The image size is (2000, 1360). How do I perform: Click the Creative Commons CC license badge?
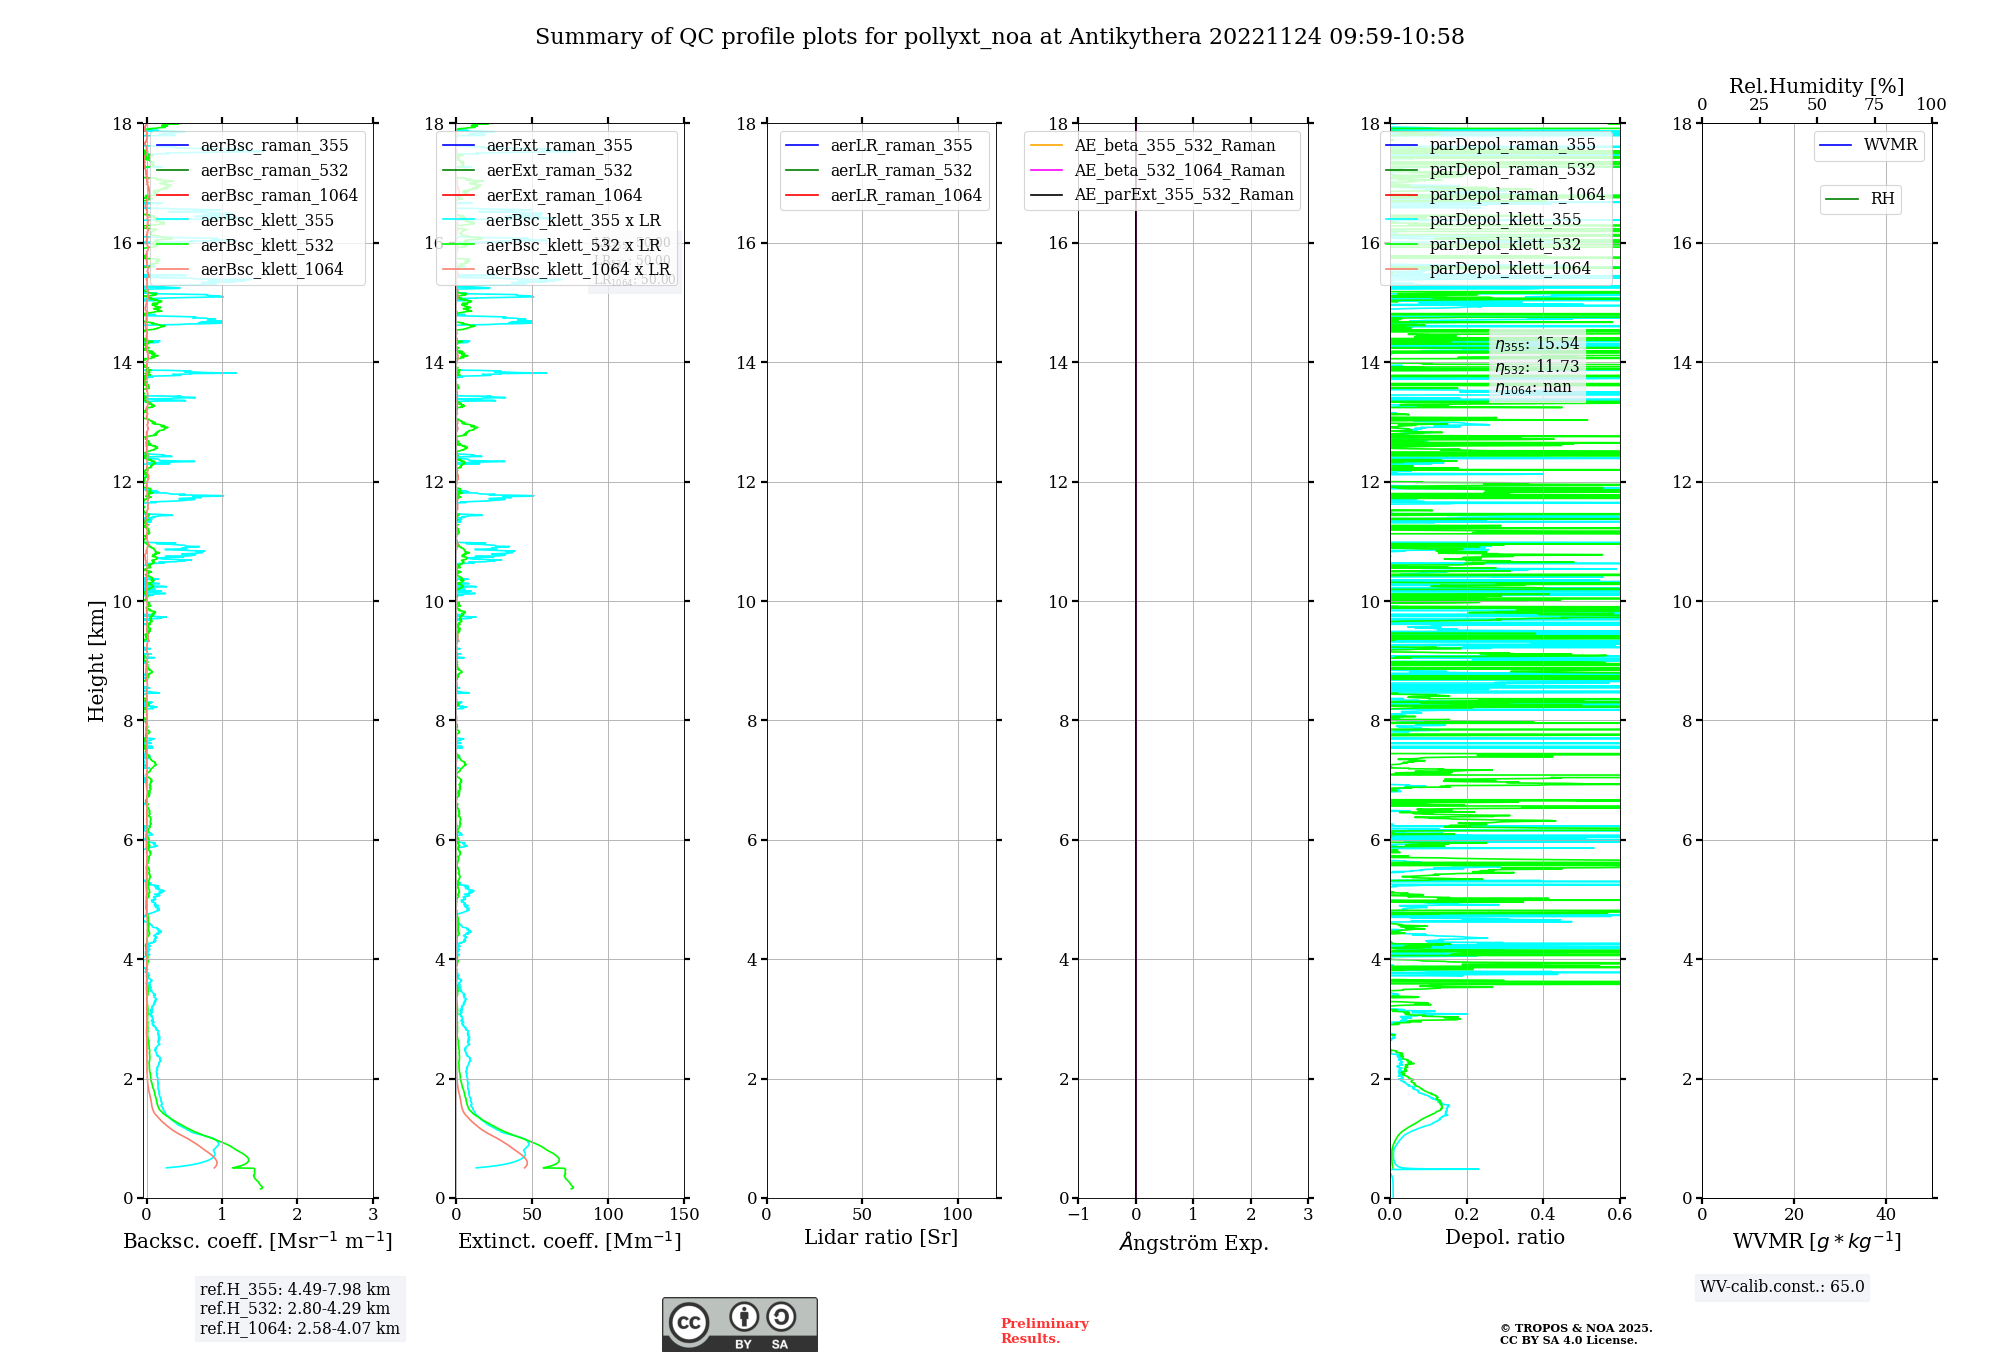tap(739, 1324)
